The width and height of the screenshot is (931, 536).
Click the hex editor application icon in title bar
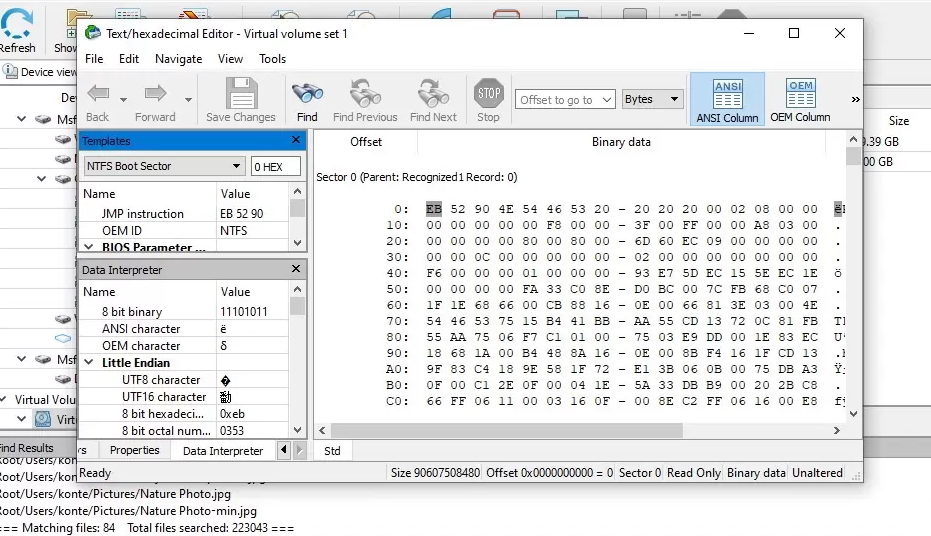coord(93,33)
